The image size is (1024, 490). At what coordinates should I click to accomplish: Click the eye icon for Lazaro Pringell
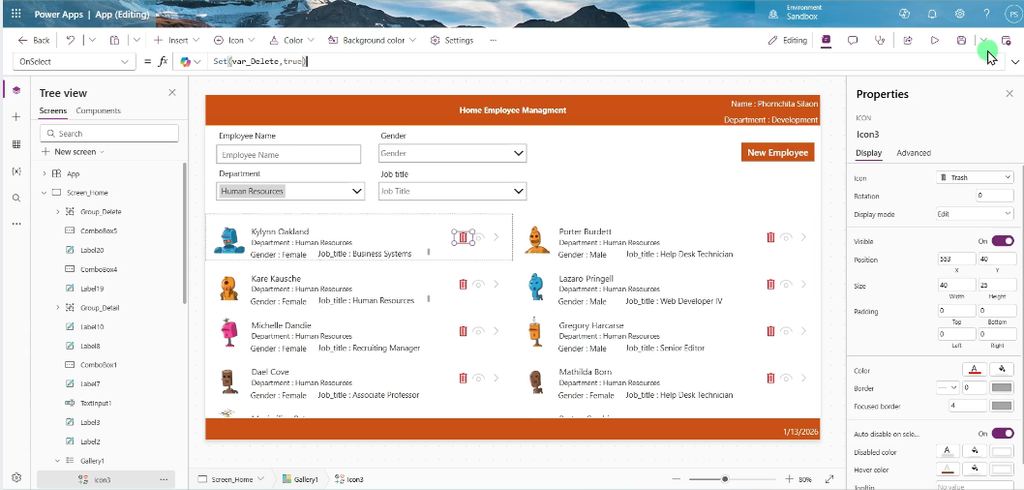(786, 284)
